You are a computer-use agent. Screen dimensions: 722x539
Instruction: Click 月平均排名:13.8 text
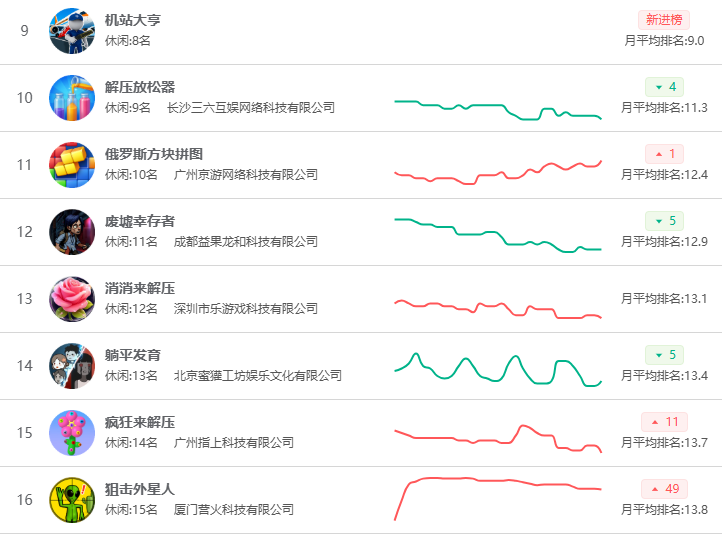664,510
